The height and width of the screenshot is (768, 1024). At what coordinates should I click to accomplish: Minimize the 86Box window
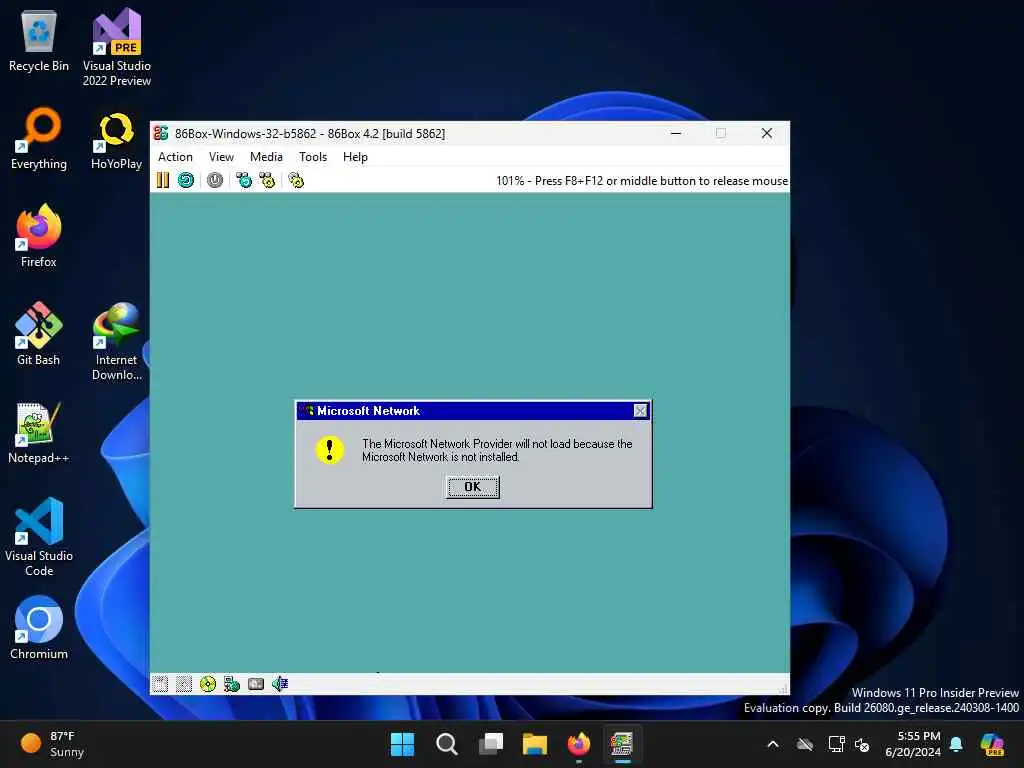[x=676, y=133]
